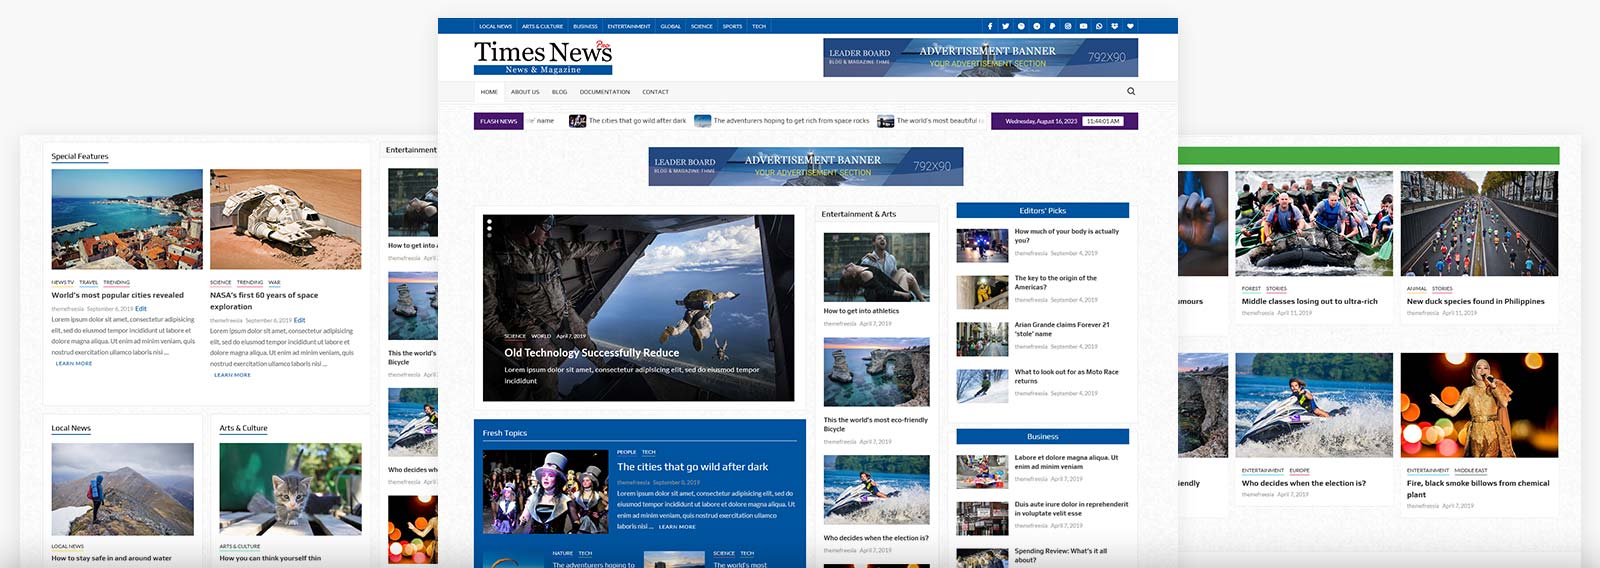Open the WhatsApp social icon
This screenshot has width=1600, height=568.
[1099, 26]
